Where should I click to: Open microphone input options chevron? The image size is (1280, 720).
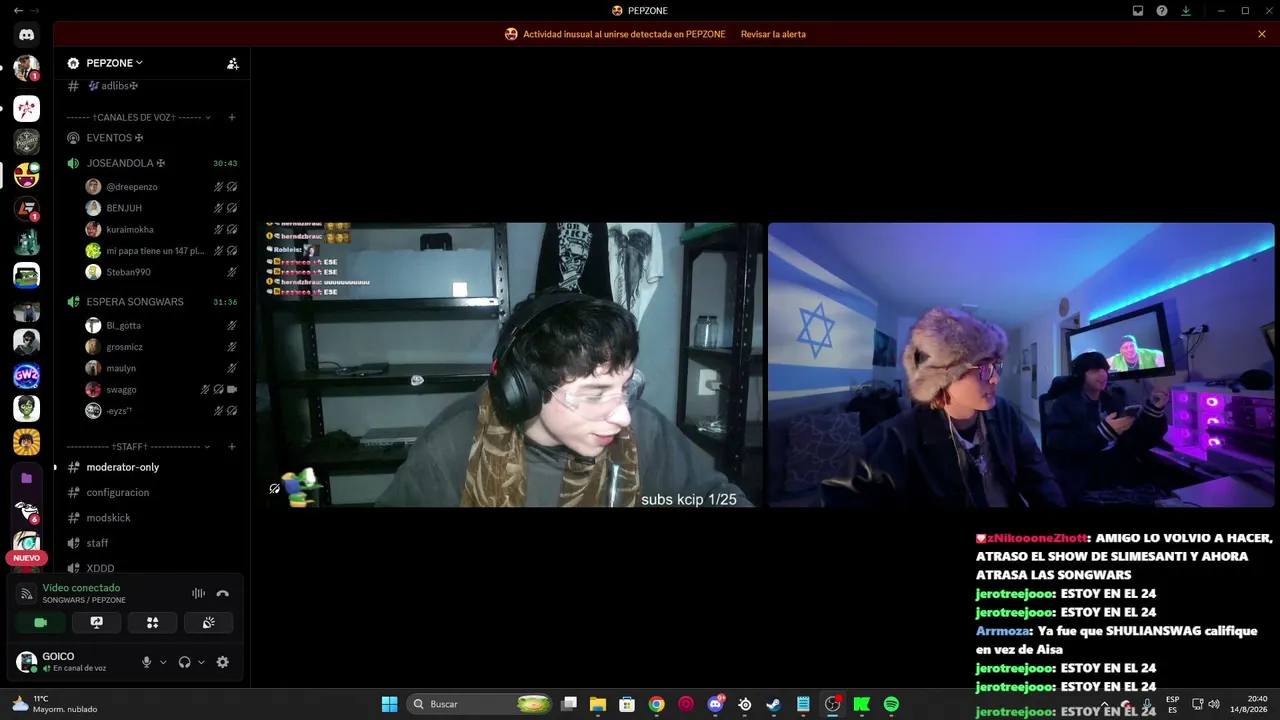click(x=163, y=662)
